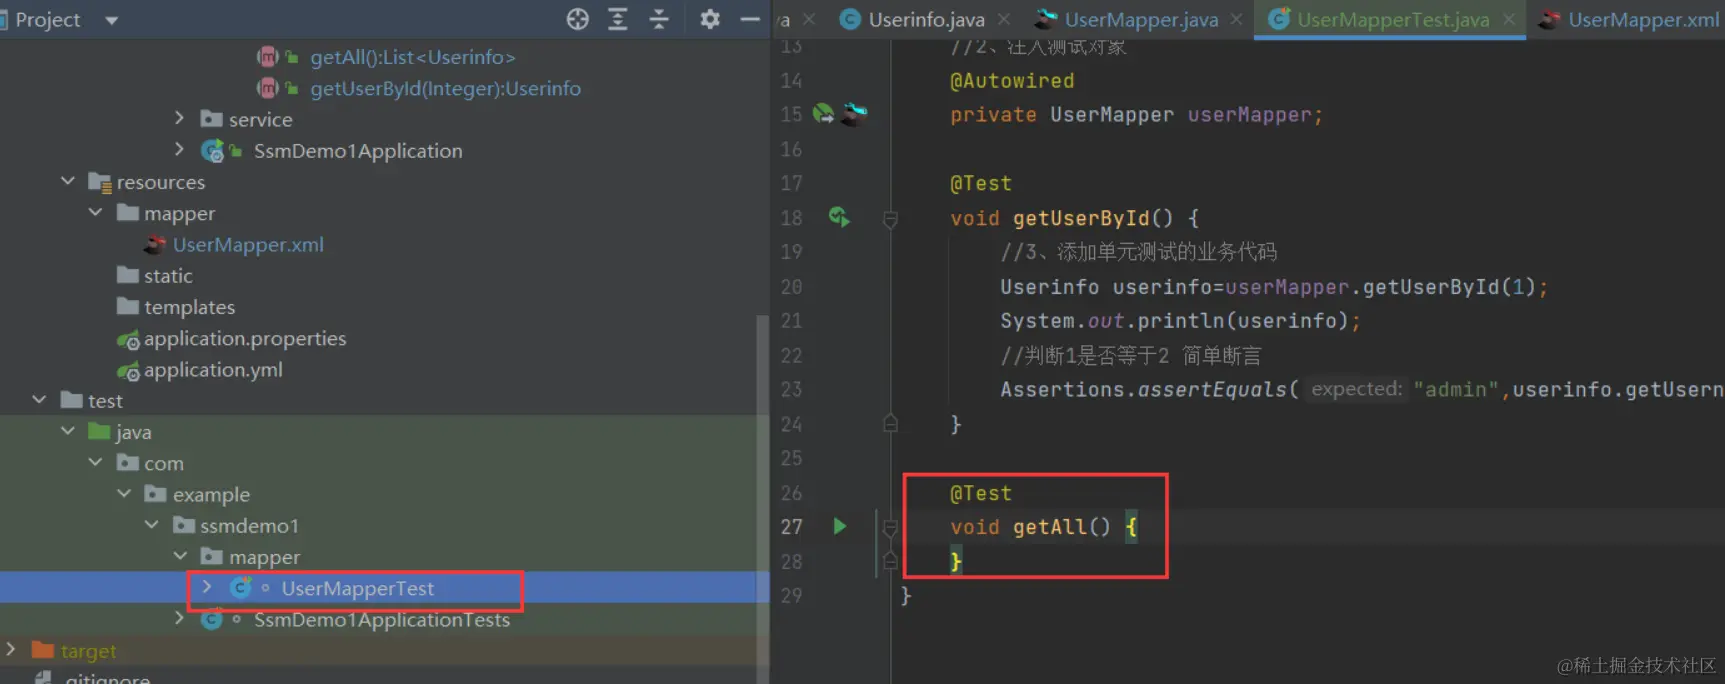Click the getAll method icon in tree
The width and height of the screenshot is (1725, 684).
point(267,57)
